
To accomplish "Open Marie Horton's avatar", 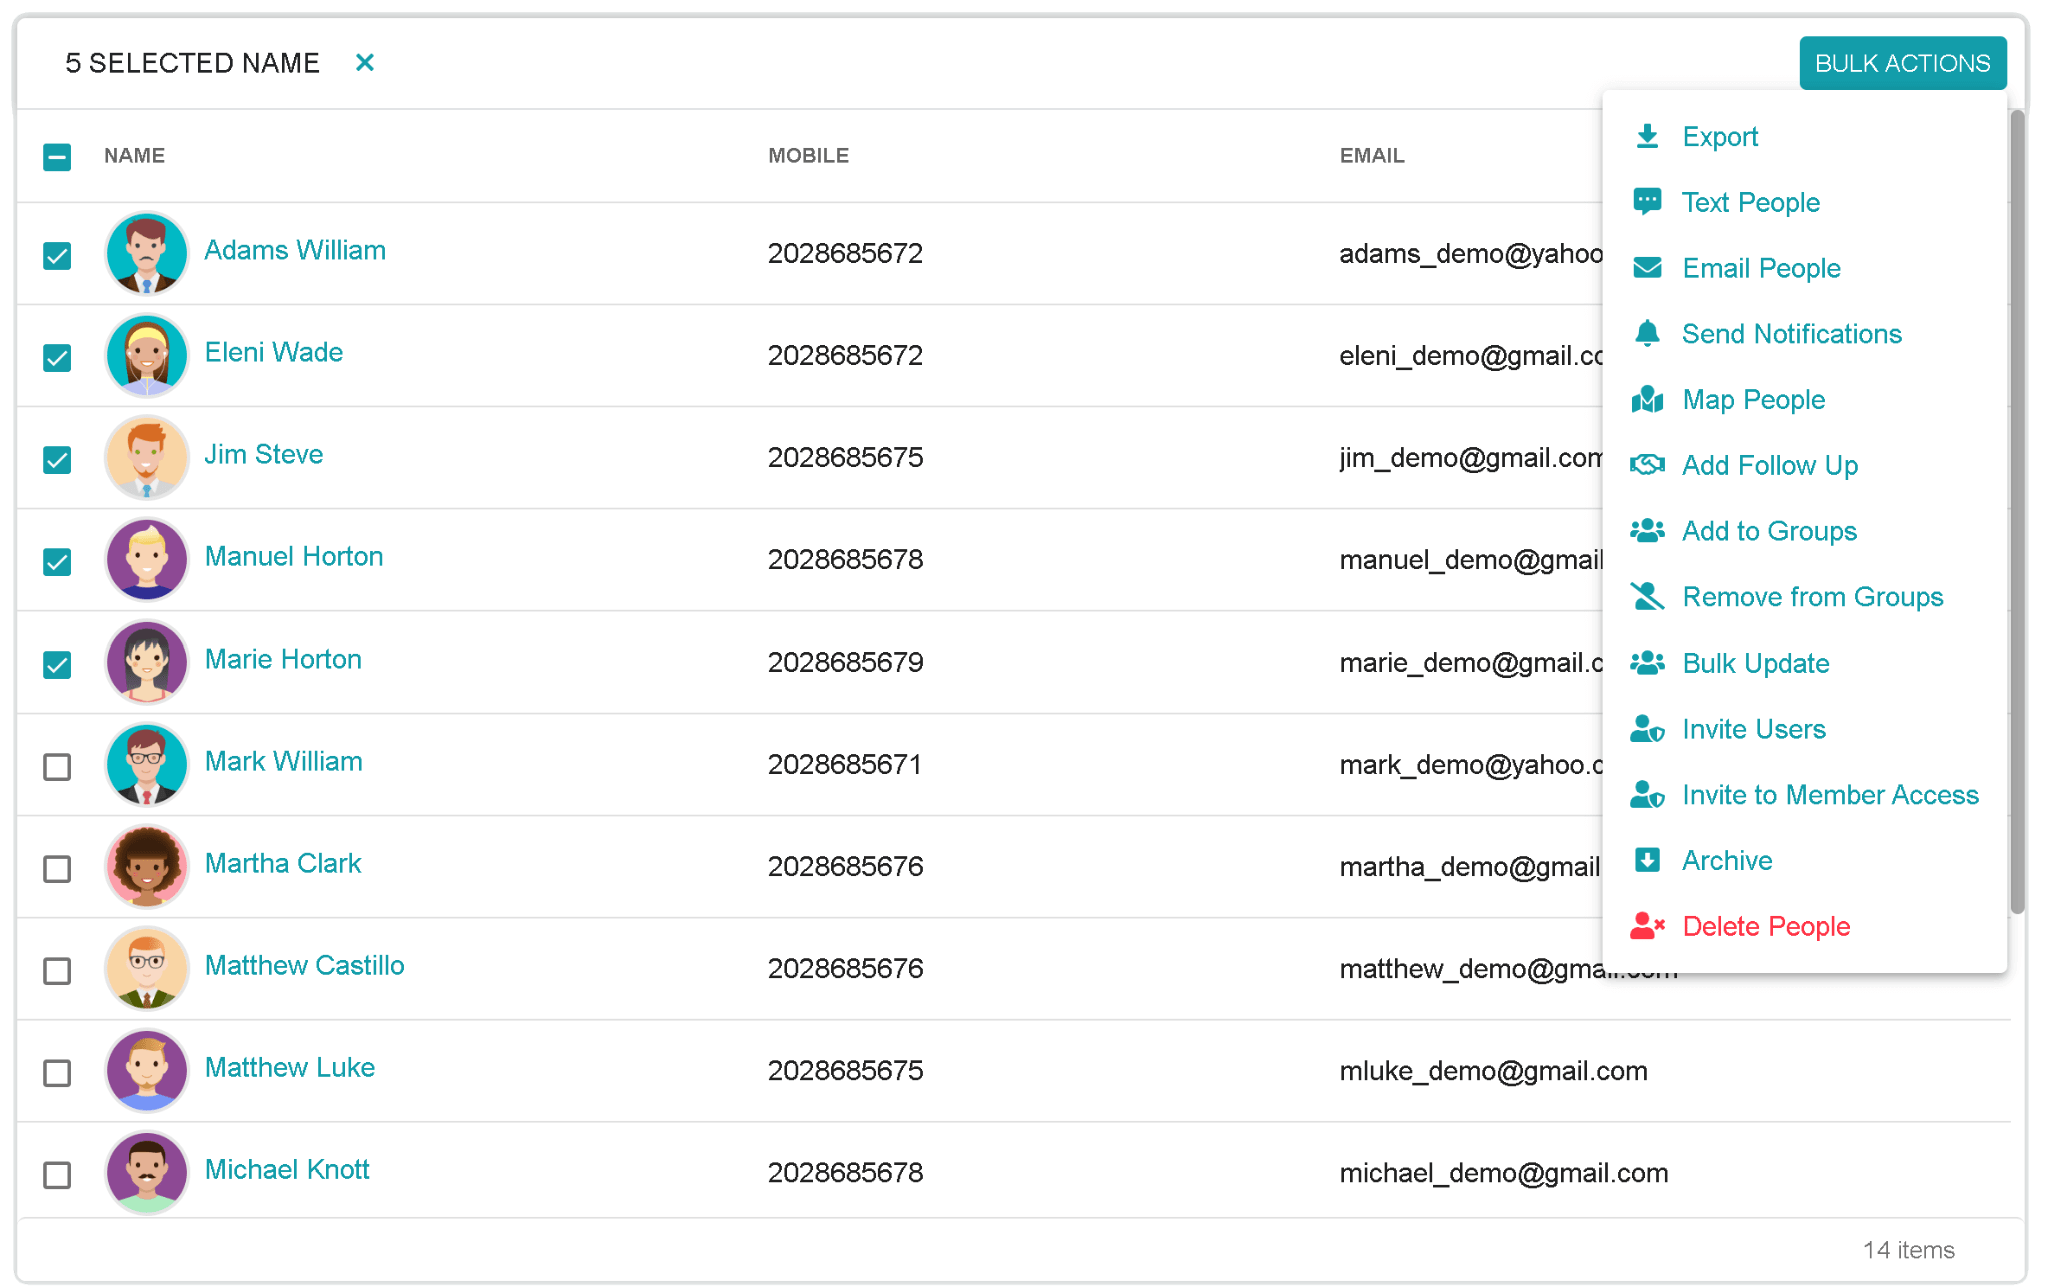I will click(x=147, y=662).
